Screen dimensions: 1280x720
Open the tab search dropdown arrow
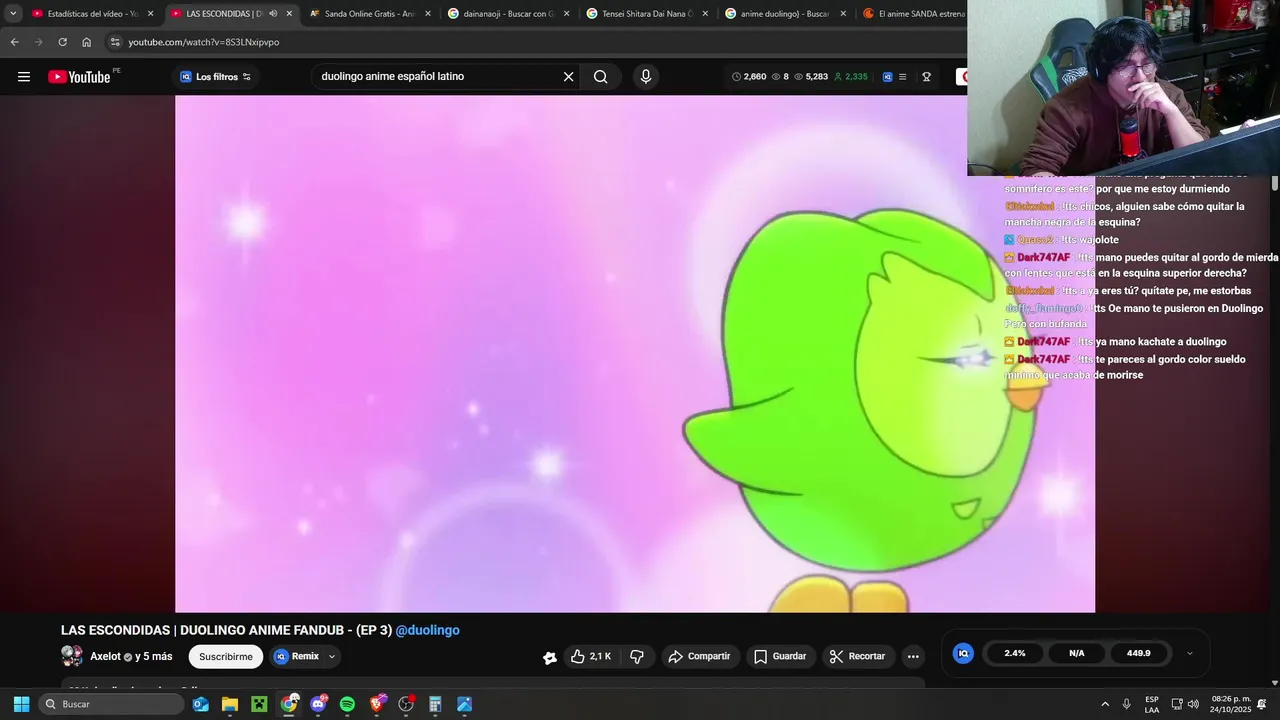(13, 14)
